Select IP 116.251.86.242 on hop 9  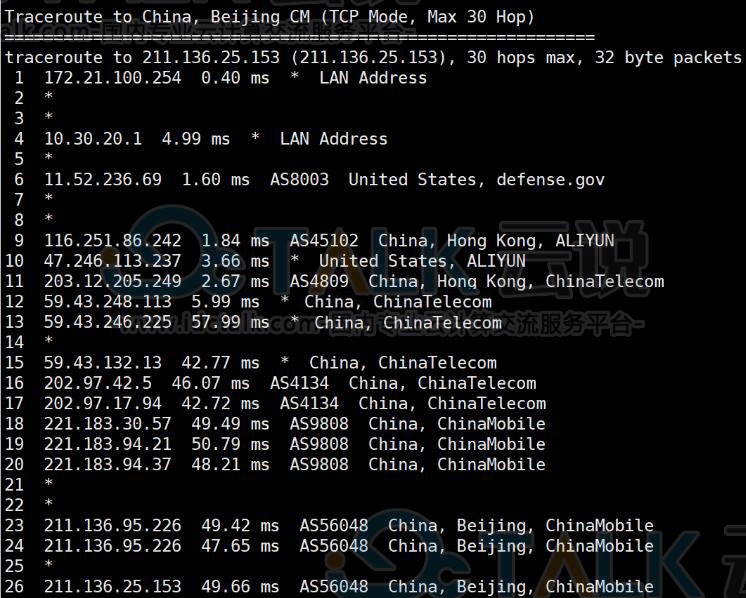[112, 241]
